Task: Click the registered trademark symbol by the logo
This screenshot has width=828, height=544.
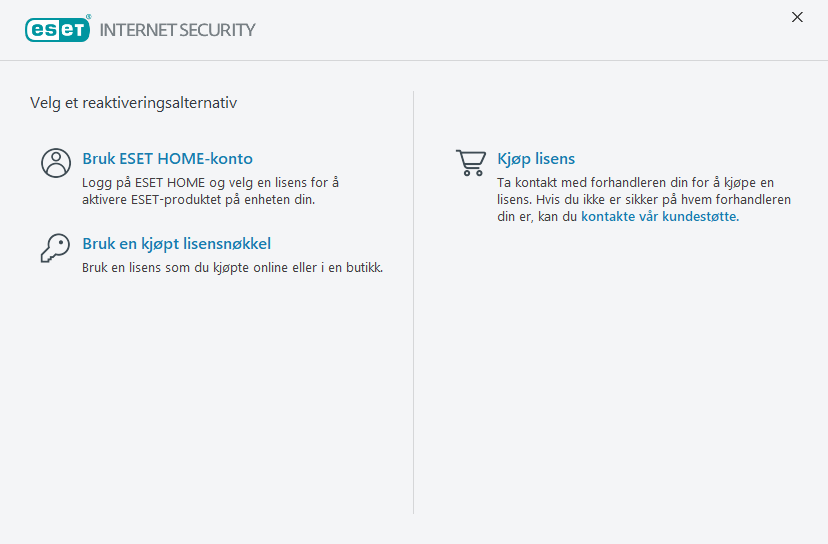Action: [x=89, y=18]
